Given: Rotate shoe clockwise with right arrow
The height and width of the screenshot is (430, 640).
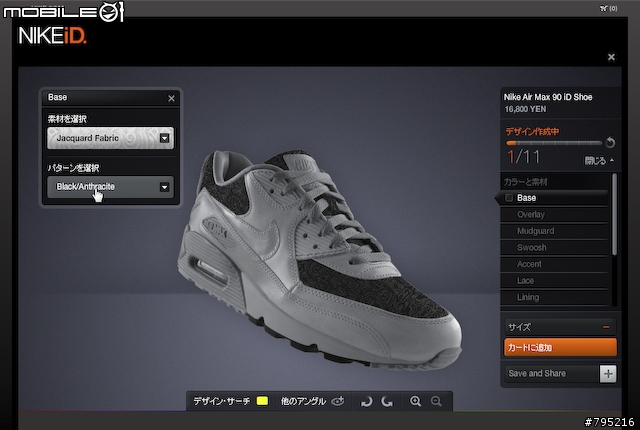Looking at the screenshot, I should pyautogui.click(x=387, y=402).
